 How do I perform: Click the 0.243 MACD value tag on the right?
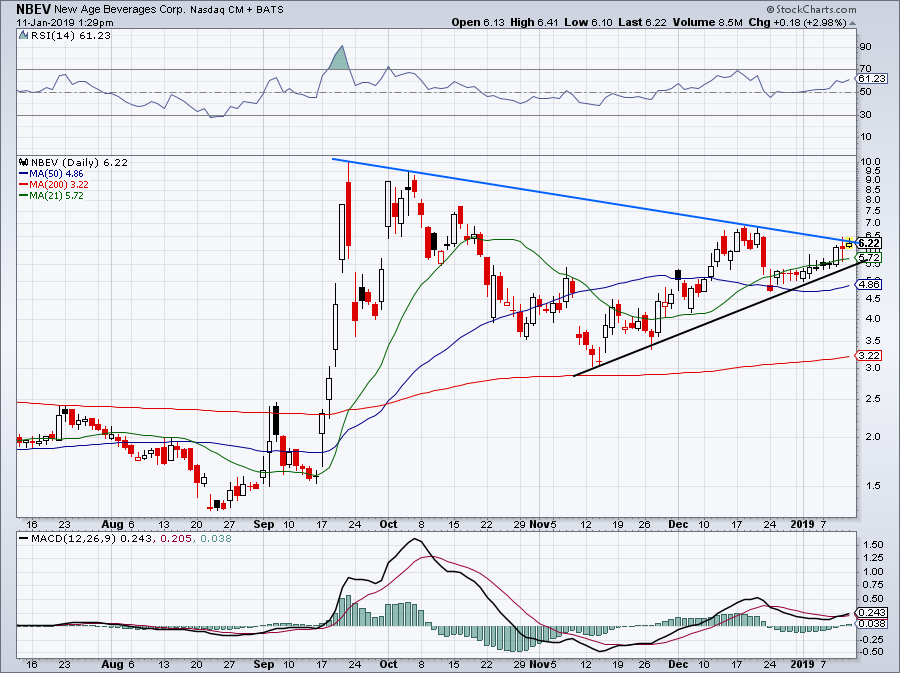pos(872,613)
